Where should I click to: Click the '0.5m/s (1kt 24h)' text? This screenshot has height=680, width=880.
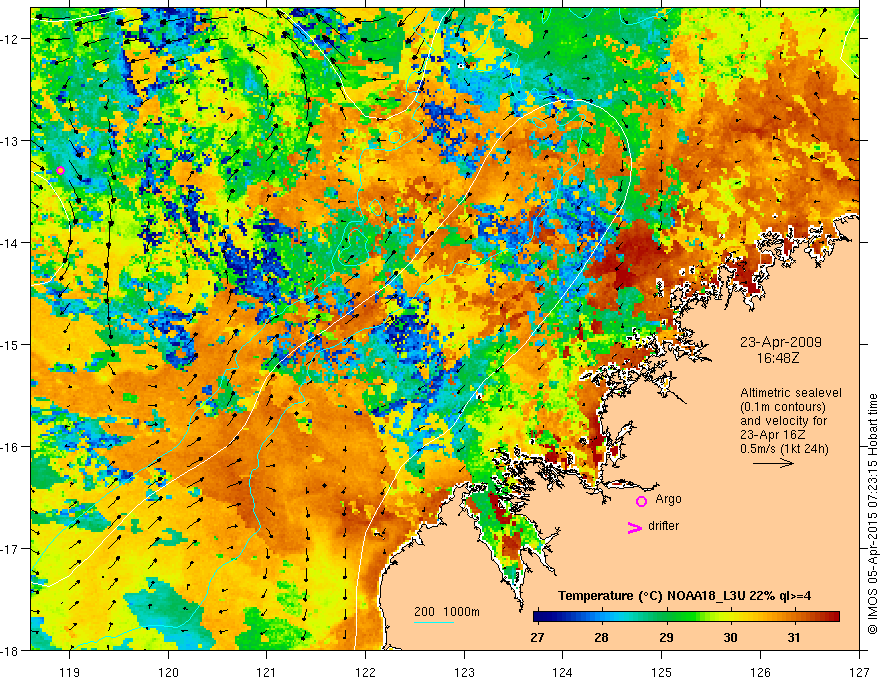(785, 449)
